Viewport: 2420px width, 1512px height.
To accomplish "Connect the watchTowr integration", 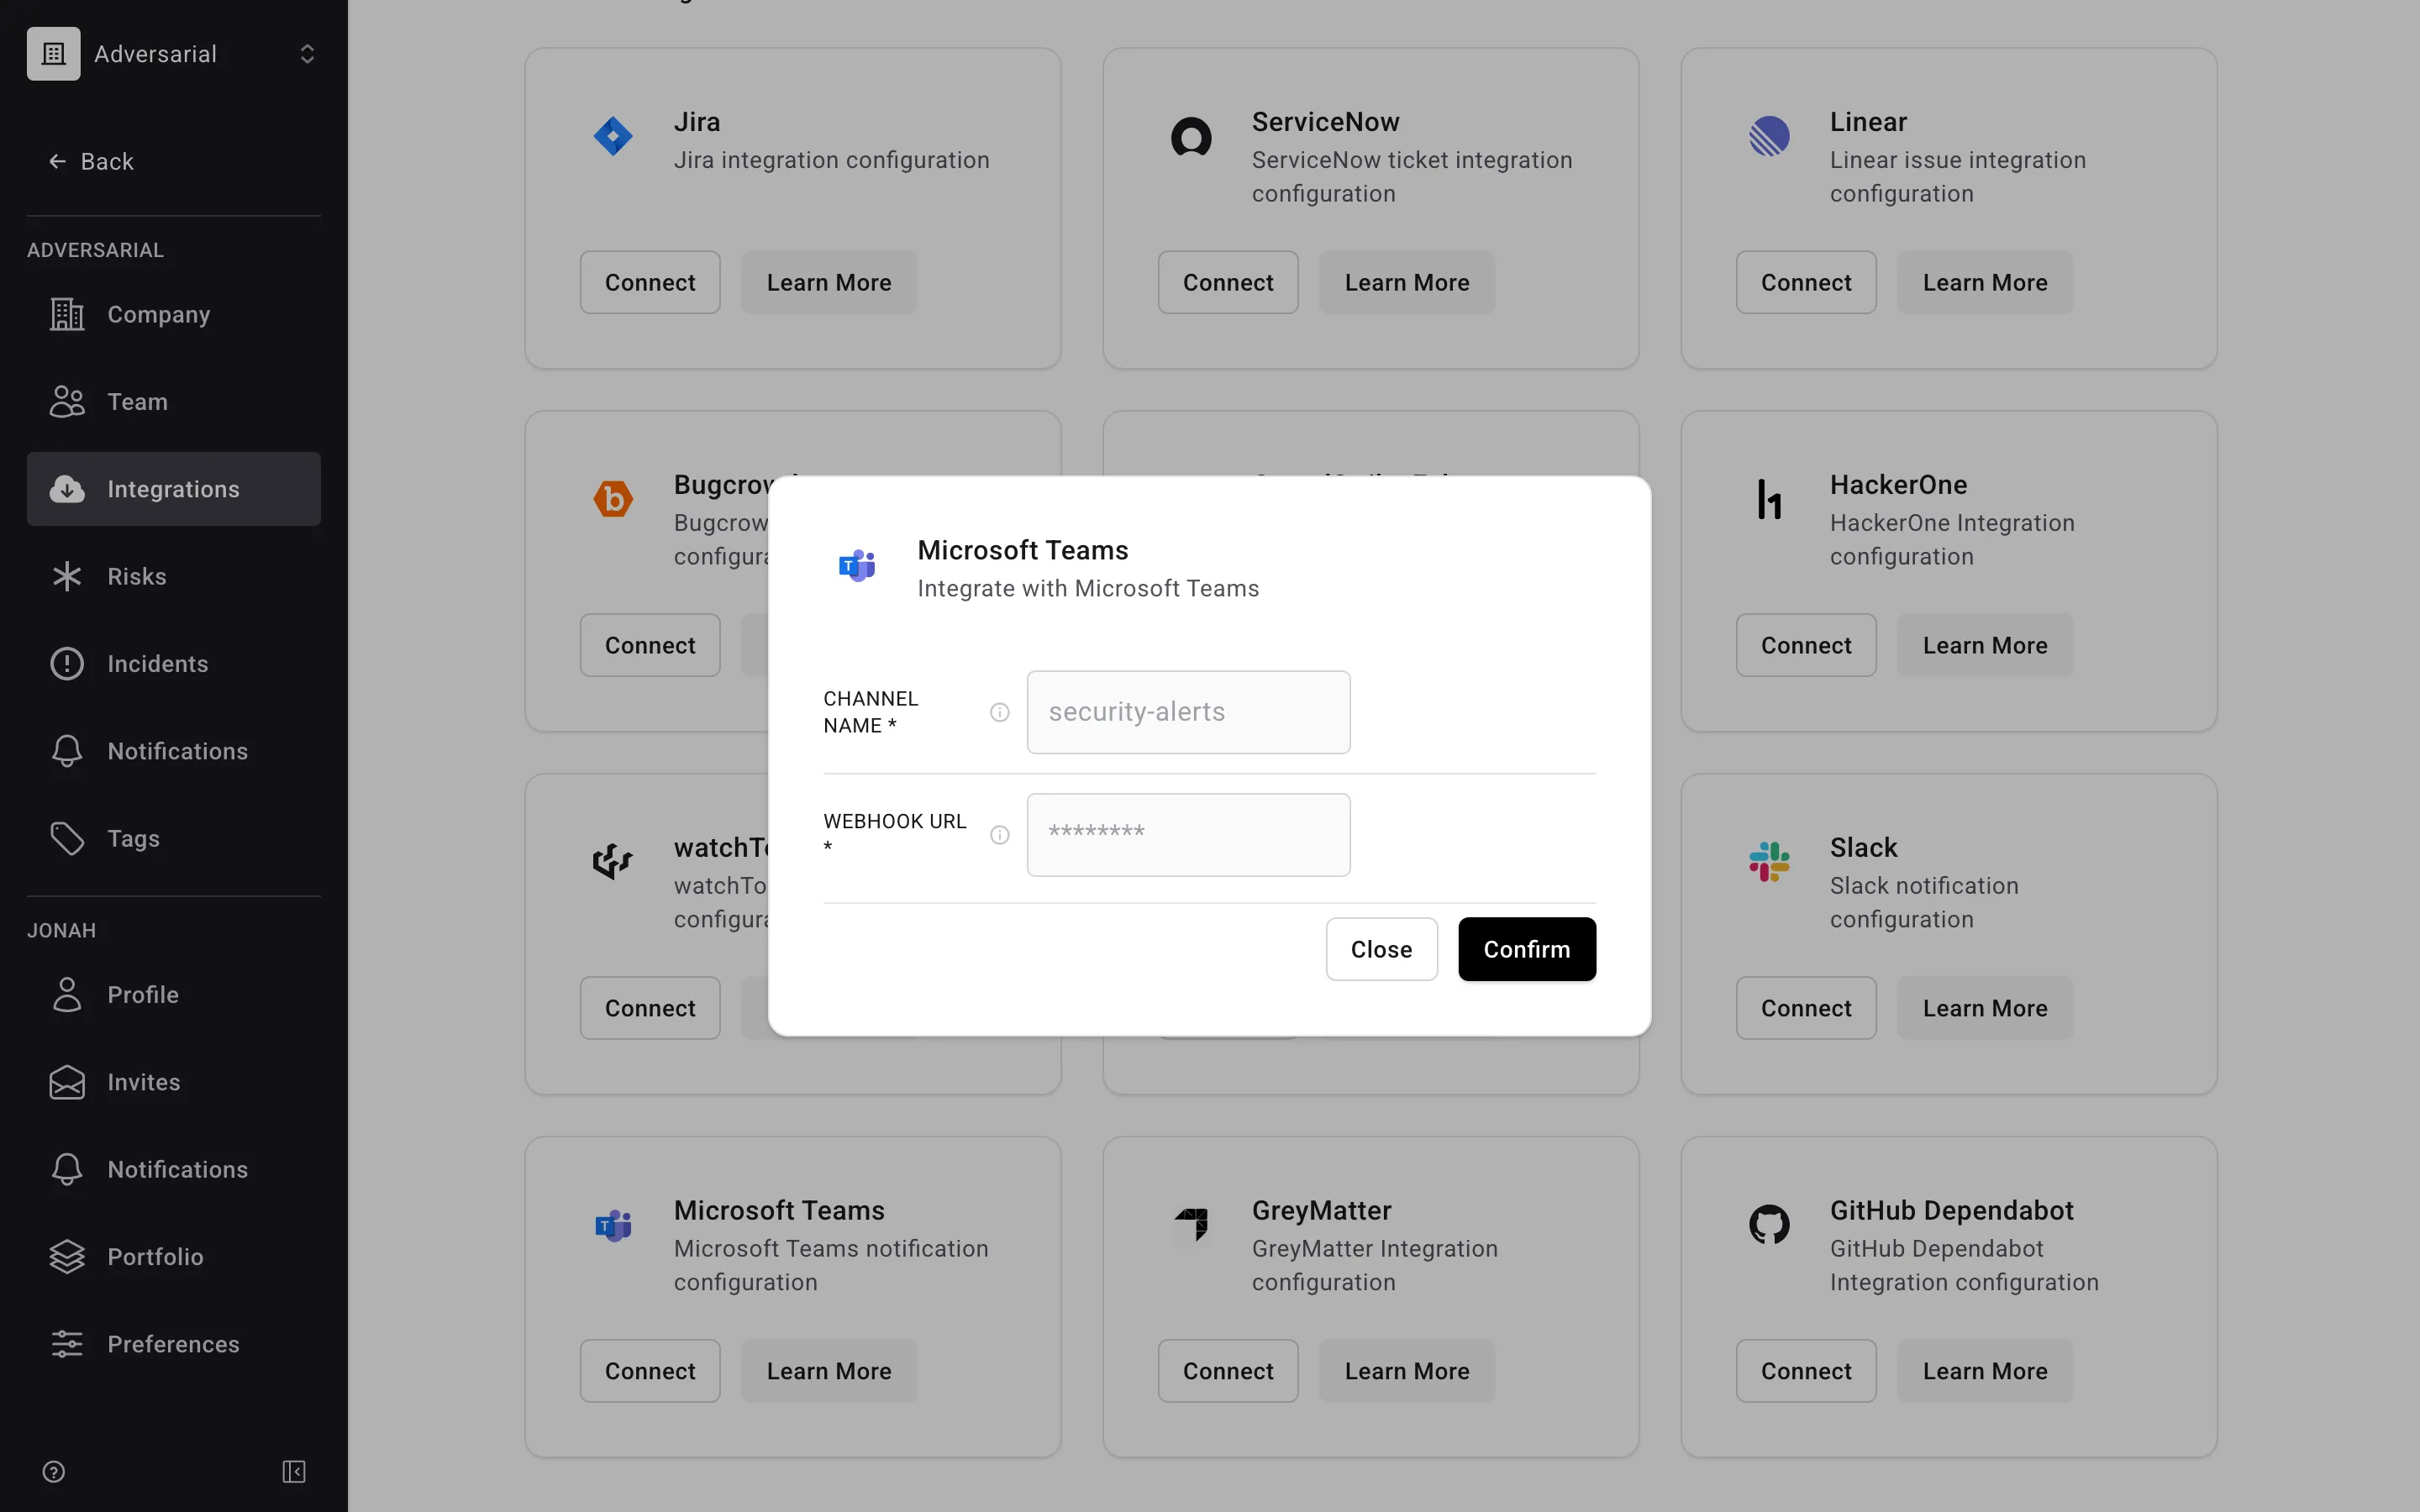I will [x=650, y=1008].
